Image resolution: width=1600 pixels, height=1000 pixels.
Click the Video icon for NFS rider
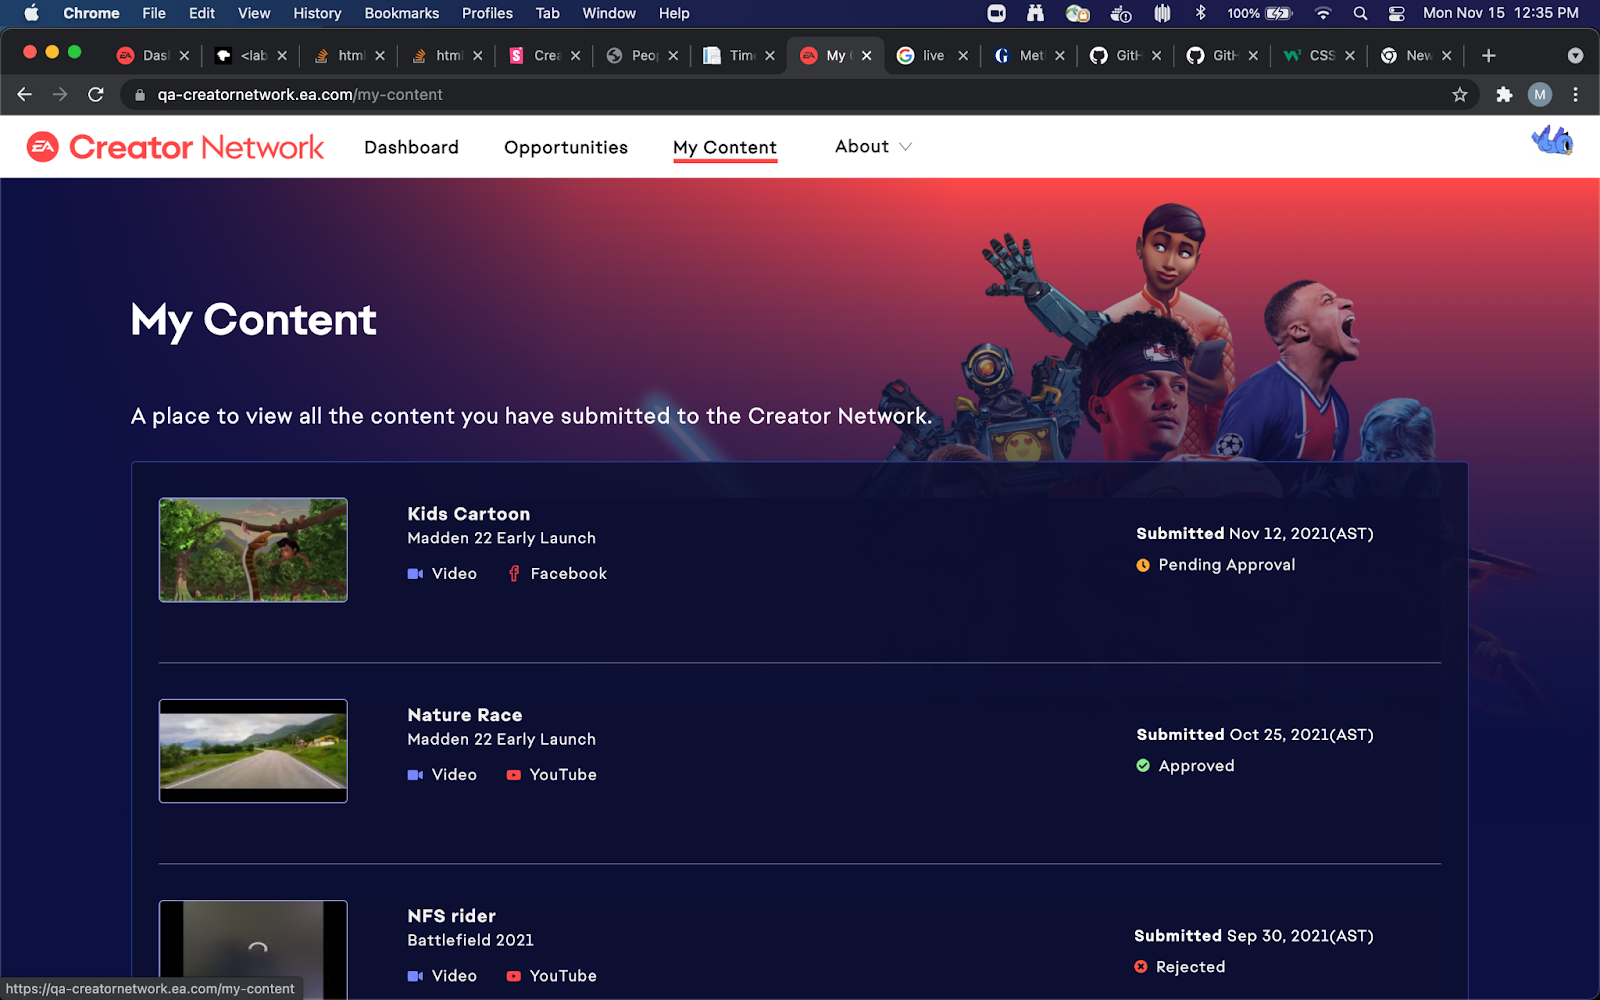415,976
